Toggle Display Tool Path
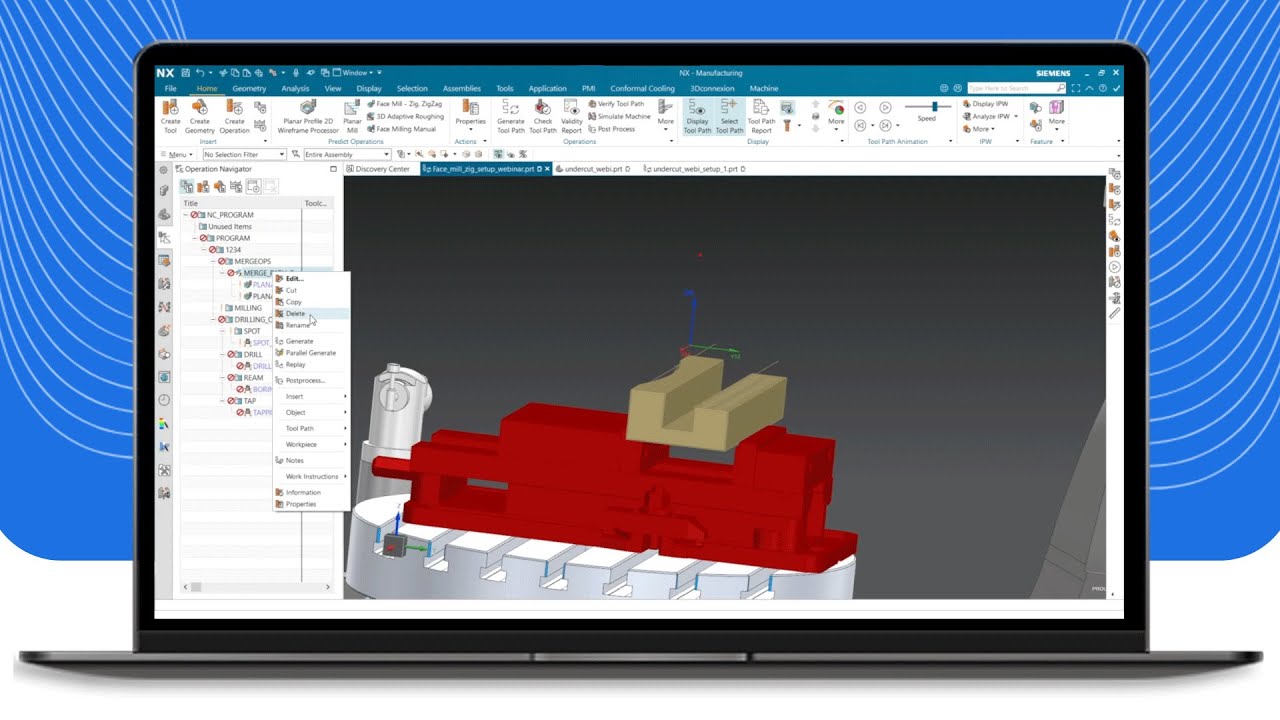The height and width of the screenshot is (720, 1280). click(697, 116)
